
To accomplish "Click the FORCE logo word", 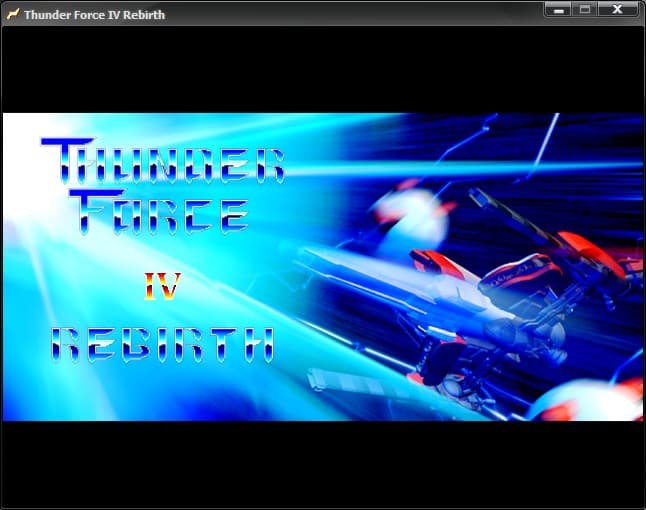I will coord(159,212).
